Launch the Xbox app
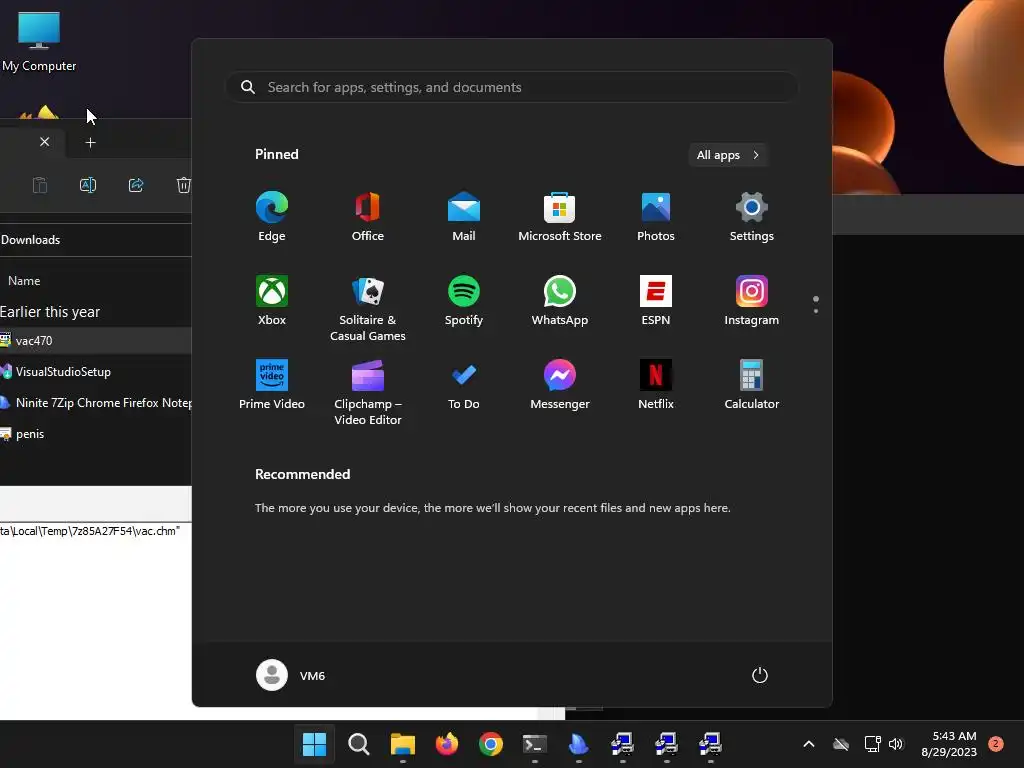 click(272, 300)
